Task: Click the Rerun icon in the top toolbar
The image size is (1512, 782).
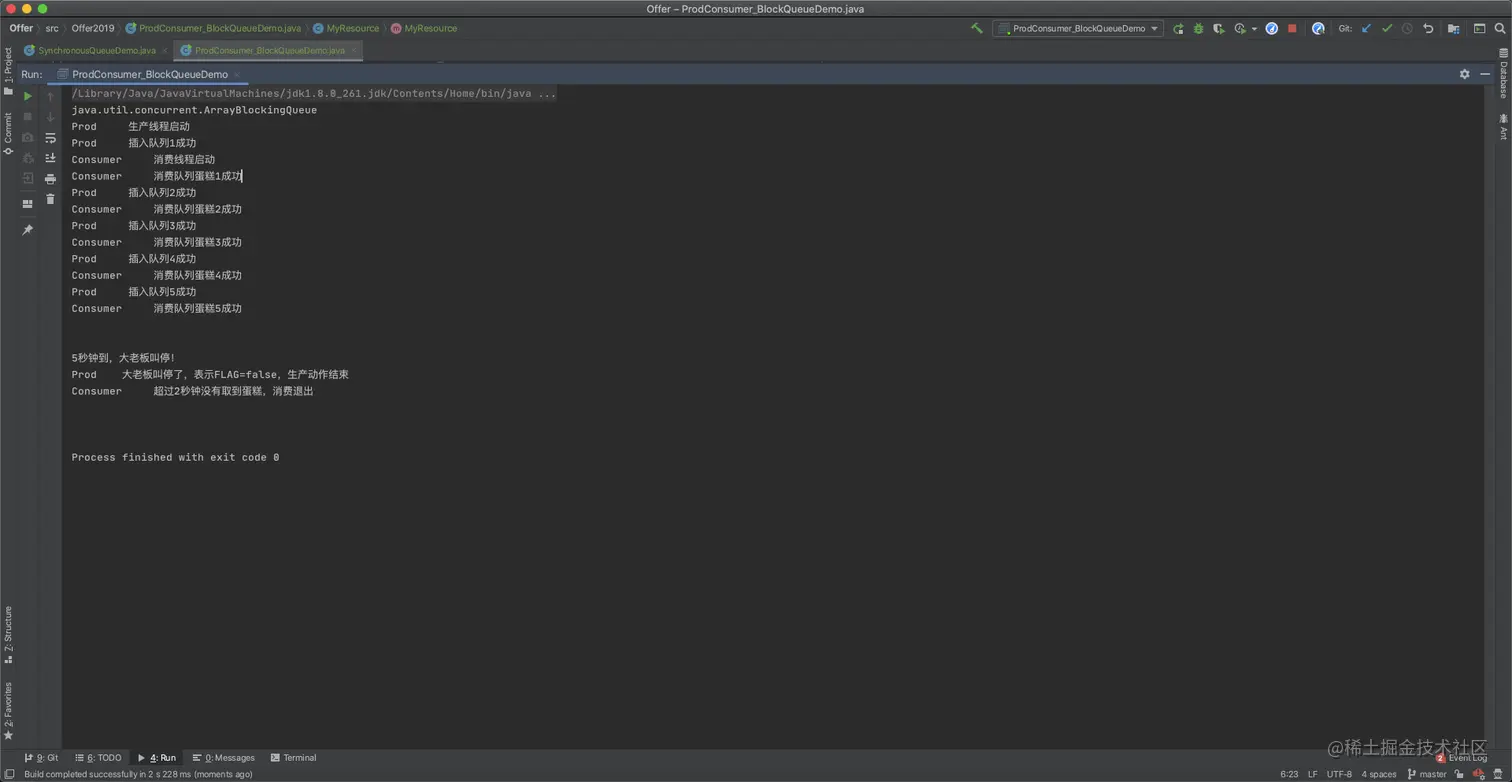Action: (1178, 29)
